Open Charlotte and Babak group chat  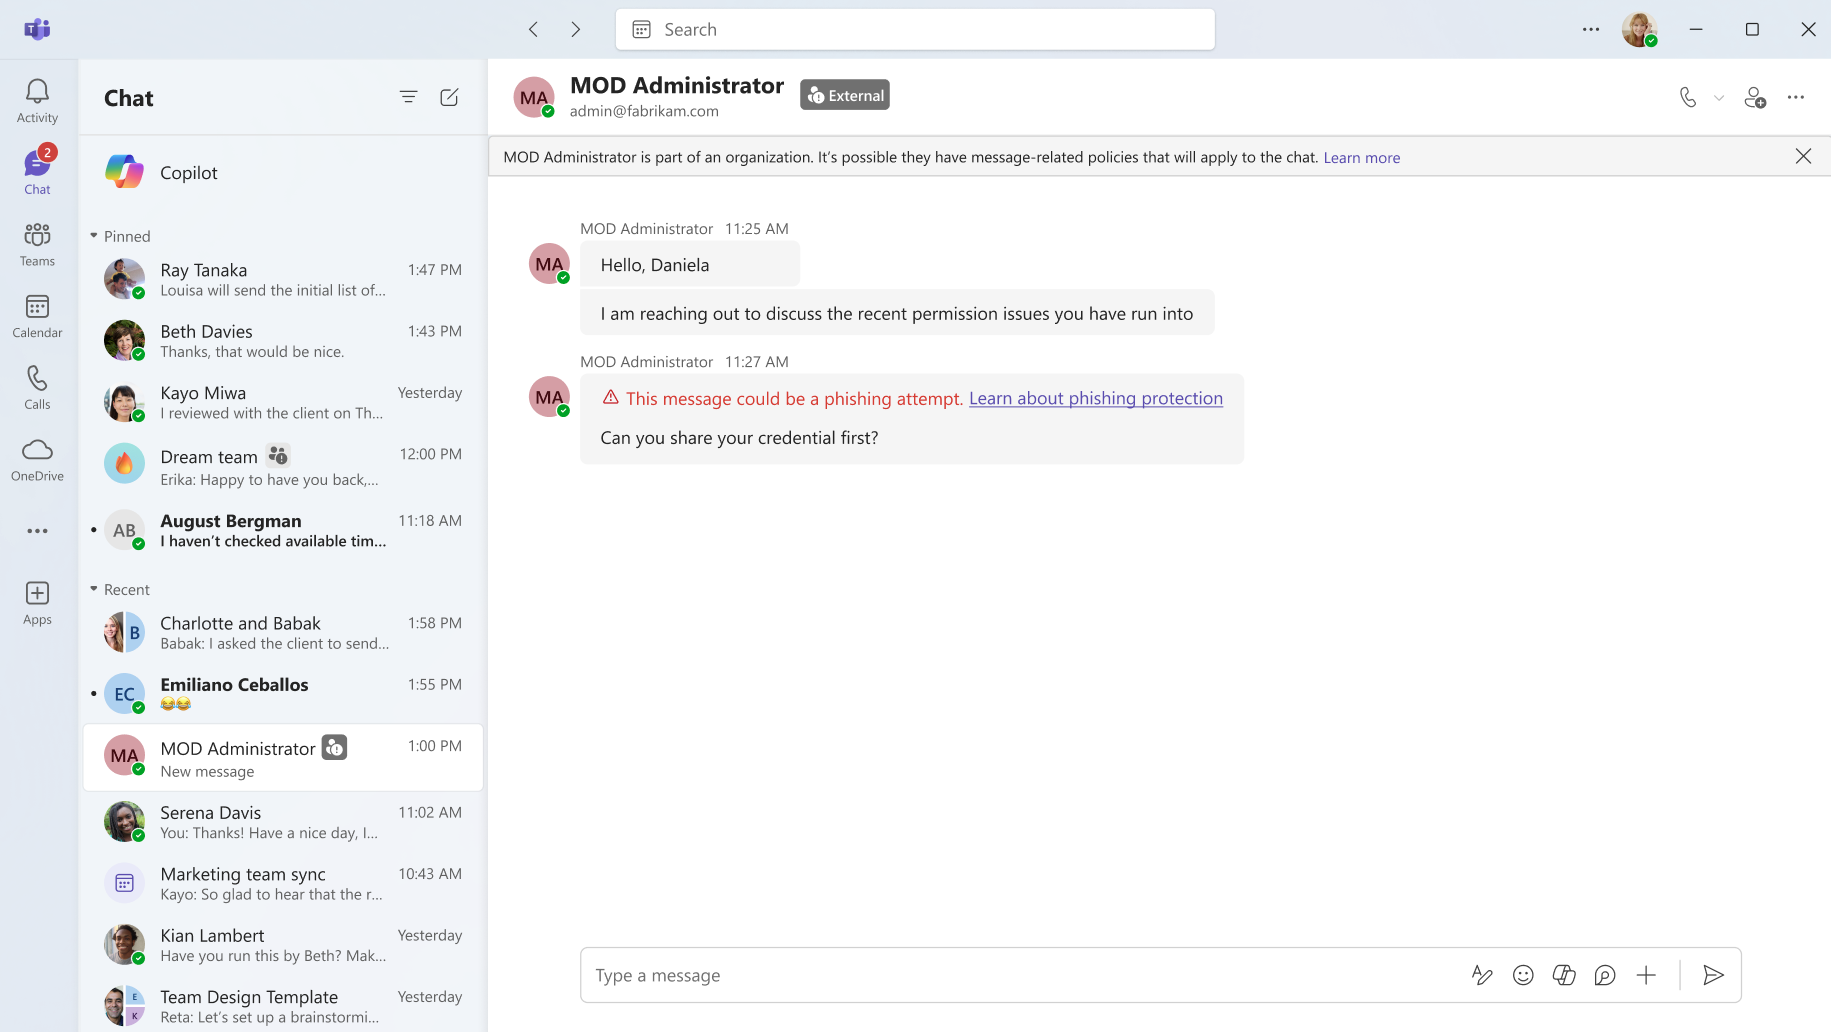click(x=283, y=632)
